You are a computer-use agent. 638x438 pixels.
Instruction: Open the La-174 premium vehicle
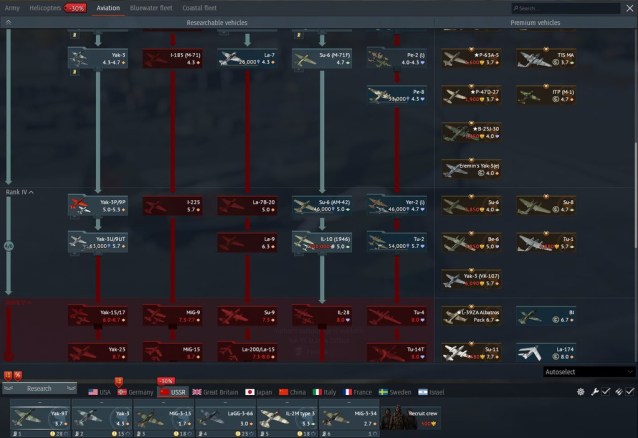point(545,352)
